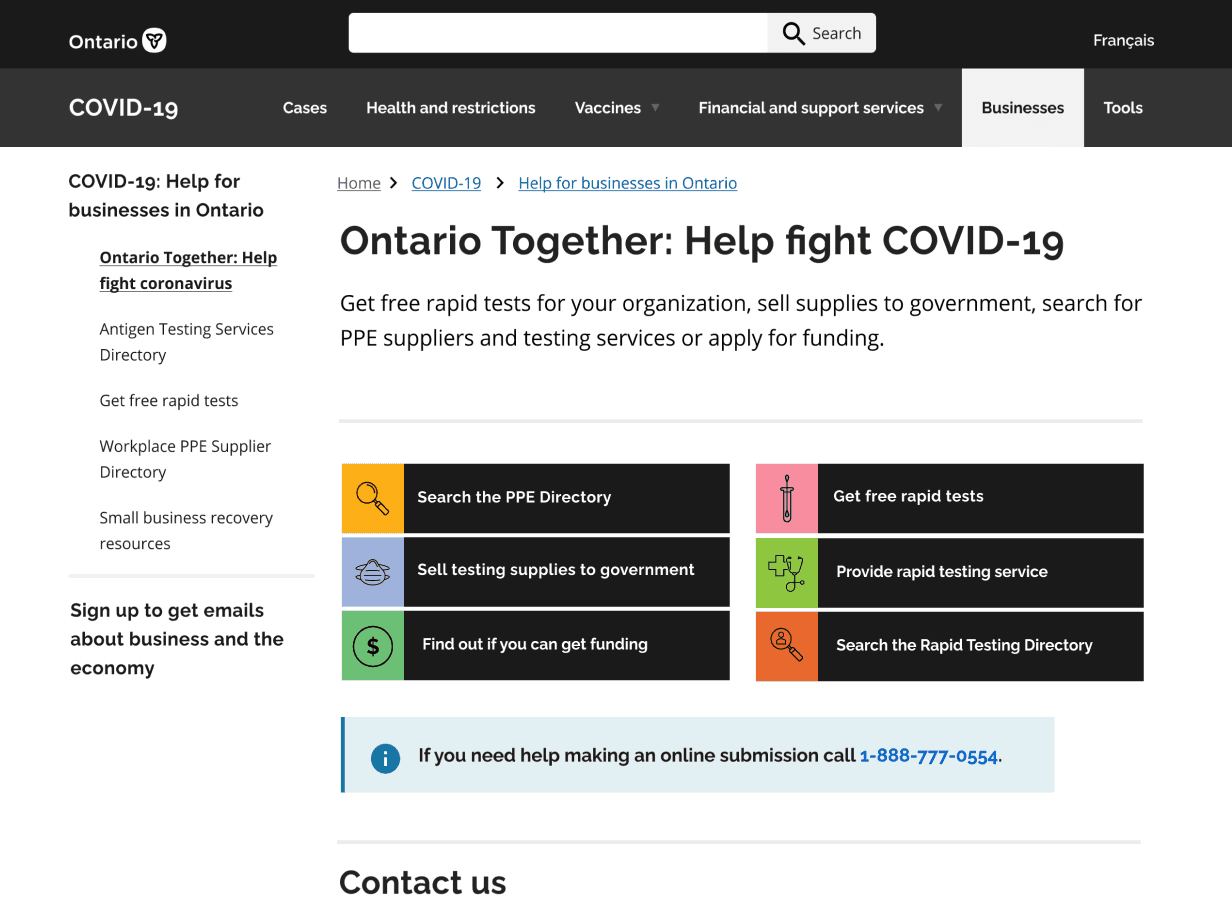Image resolution: width=1232 pixels, height=912 pixels.
Task: Open COVID-19: Help for businesses sidebar heading
Action: pyautogui.click(x=166, y=196)
